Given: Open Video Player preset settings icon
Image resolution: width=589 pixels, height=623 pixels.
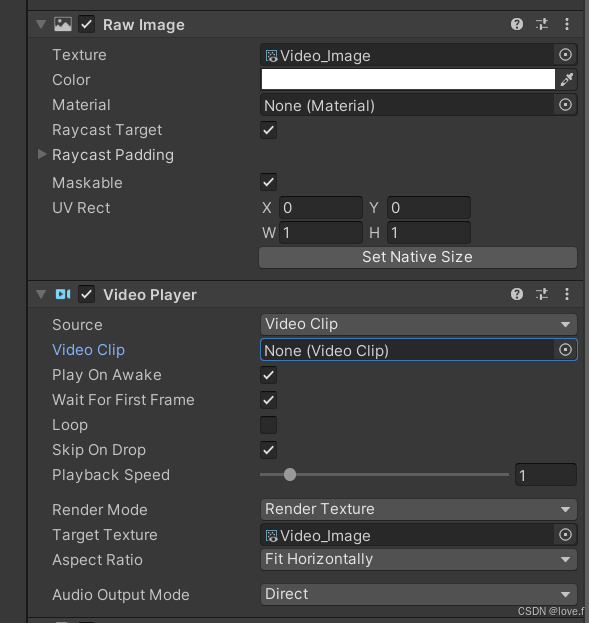Looking at the screenshot, I should pos(542,294).
